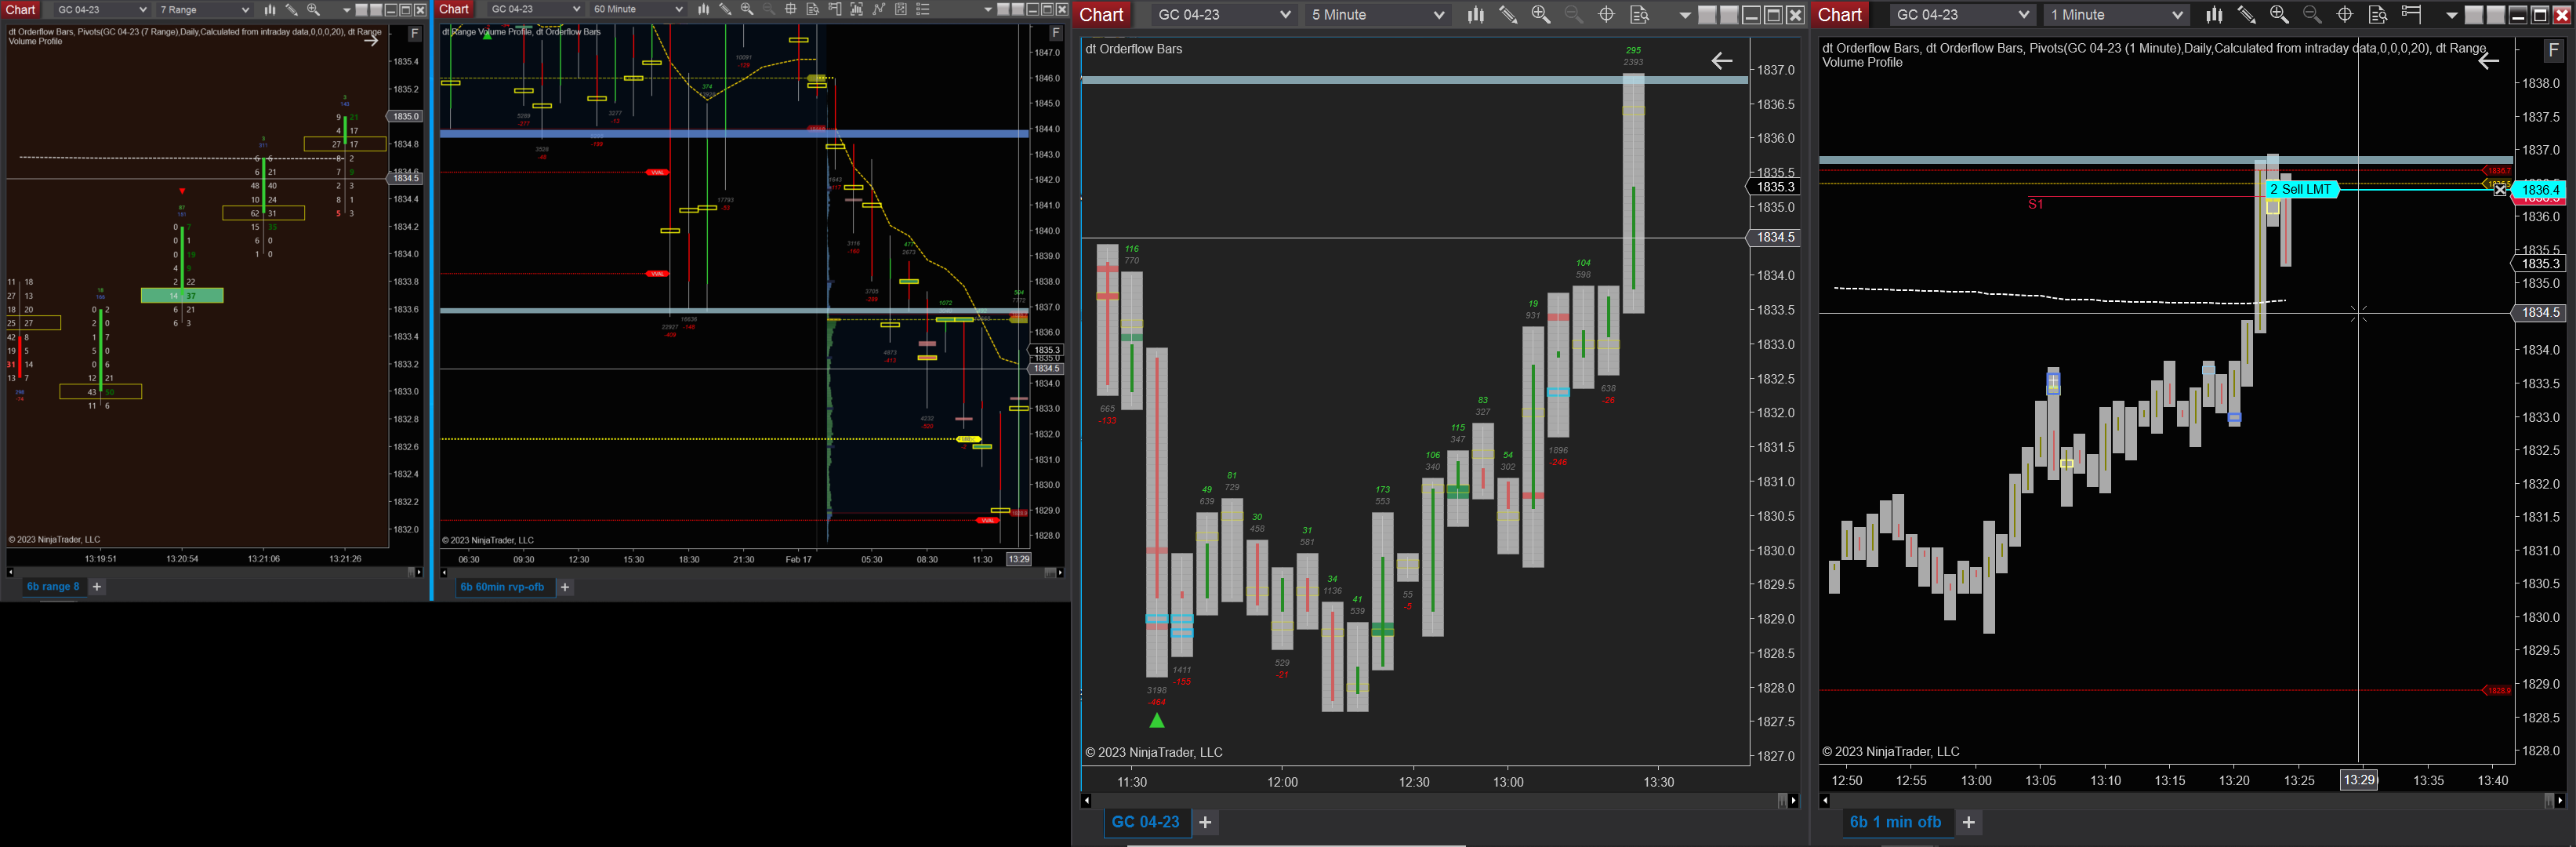The width and height of the screenshot is (2576, 847).
Task: Toggle crosshair tool on 1 Minute chart
Action: point(2345,15)
